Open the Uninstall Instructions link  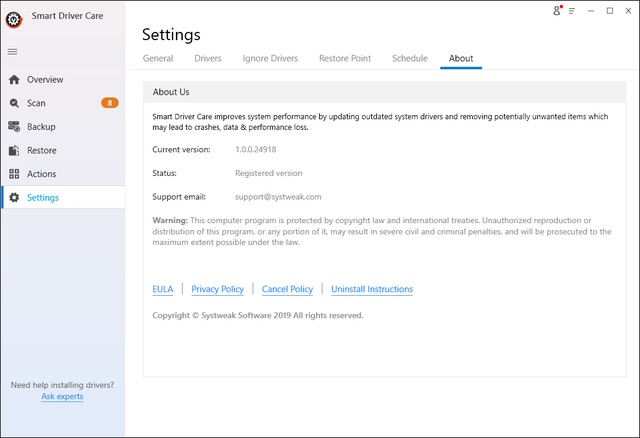point(372,289)
